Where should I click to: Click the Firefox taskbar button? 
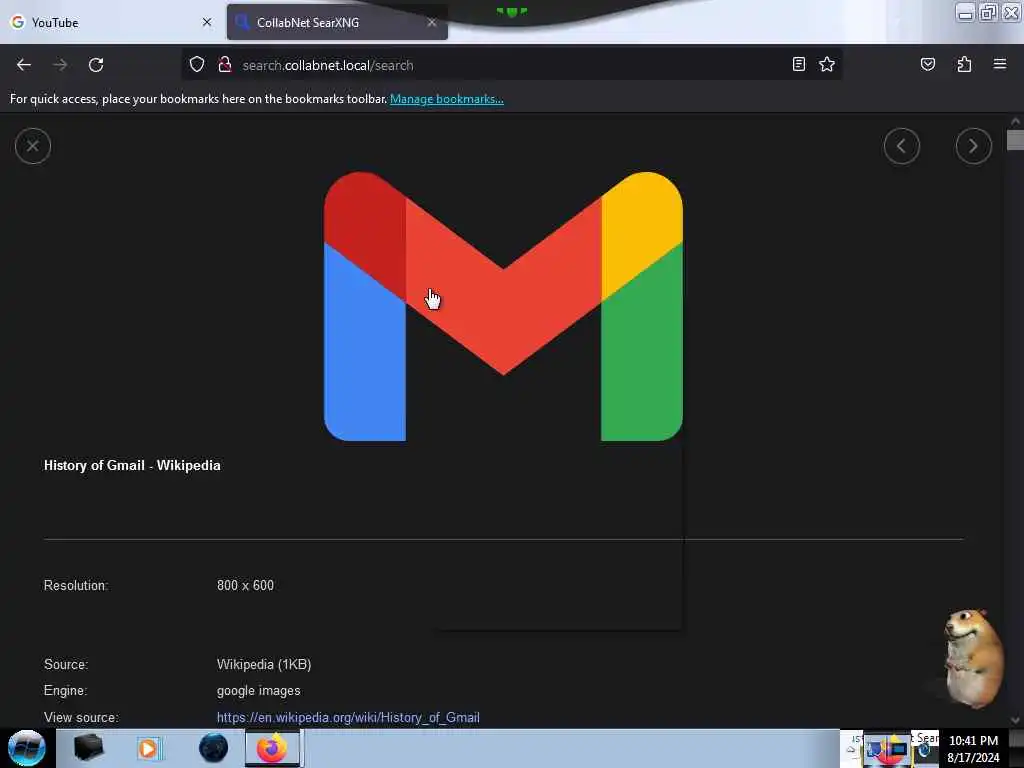tap(272, 748)
